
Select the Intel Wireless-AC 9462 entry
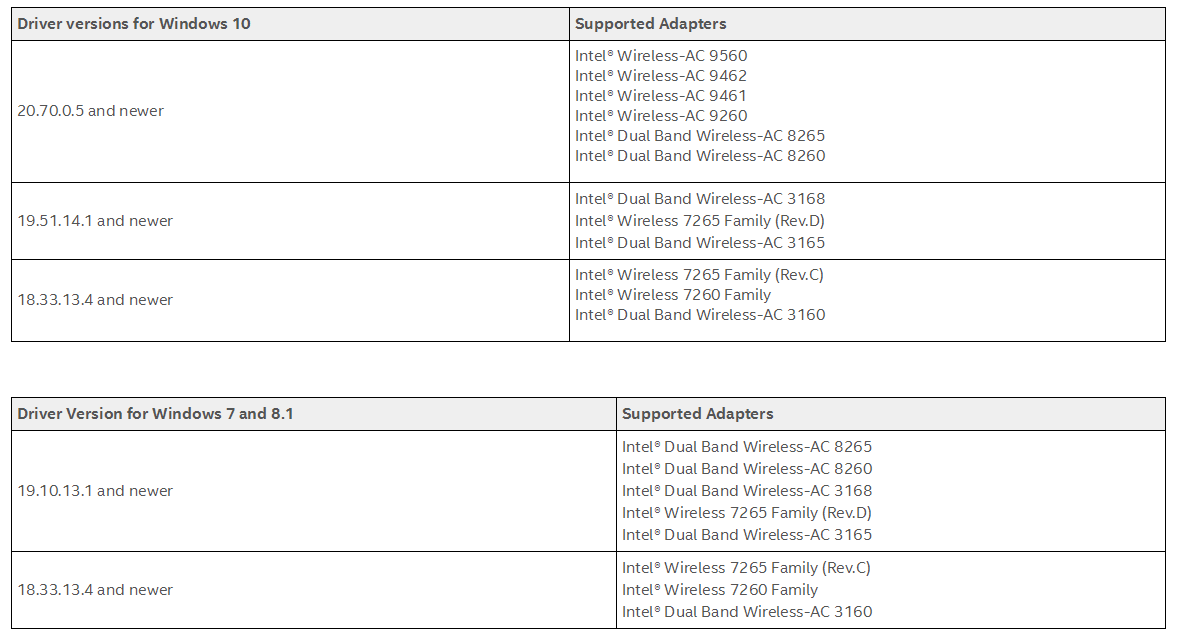661,76
